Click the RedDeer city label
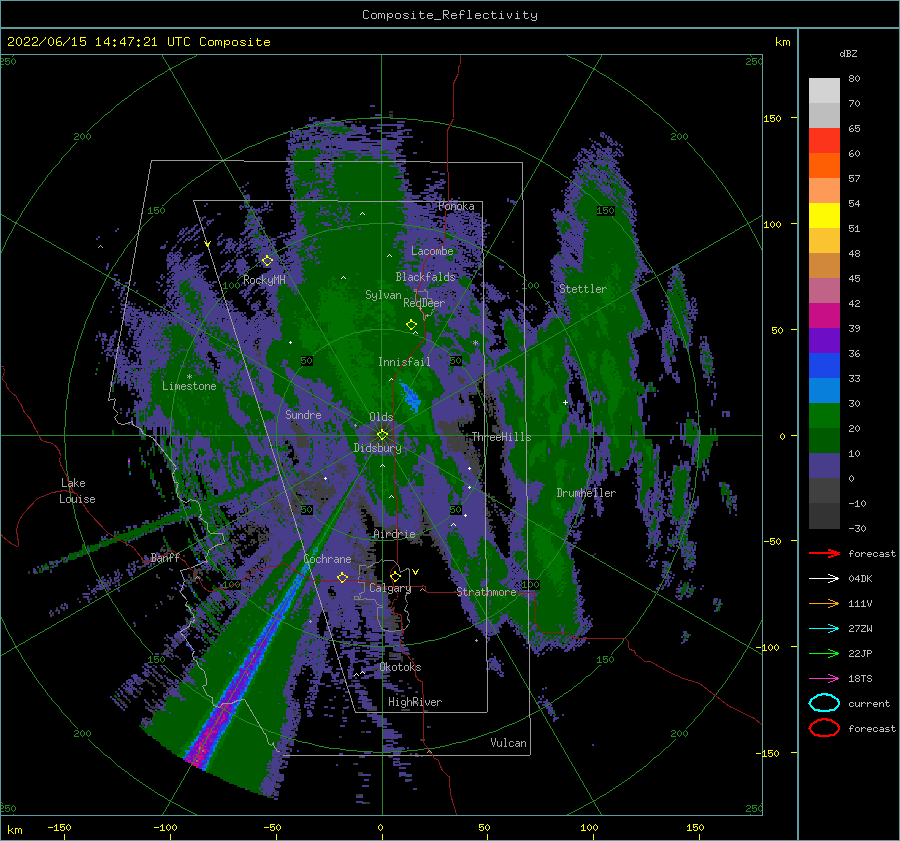 (424, 303)
